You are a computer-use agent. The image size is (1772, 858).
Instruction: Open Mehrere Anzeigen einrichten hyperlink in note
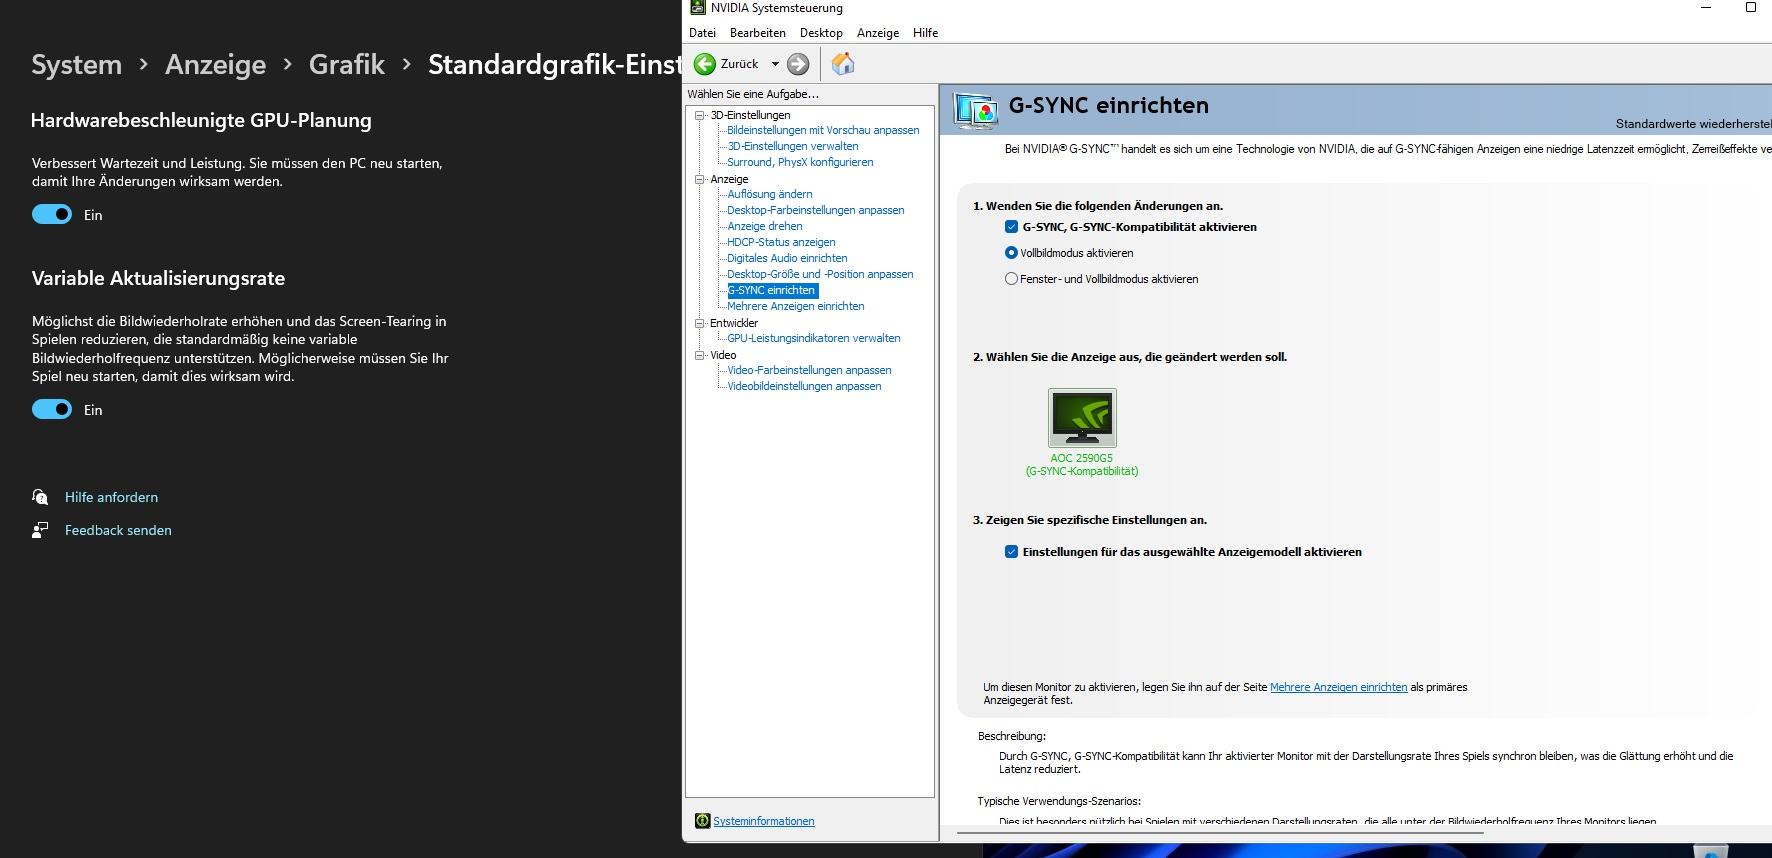1338,687
